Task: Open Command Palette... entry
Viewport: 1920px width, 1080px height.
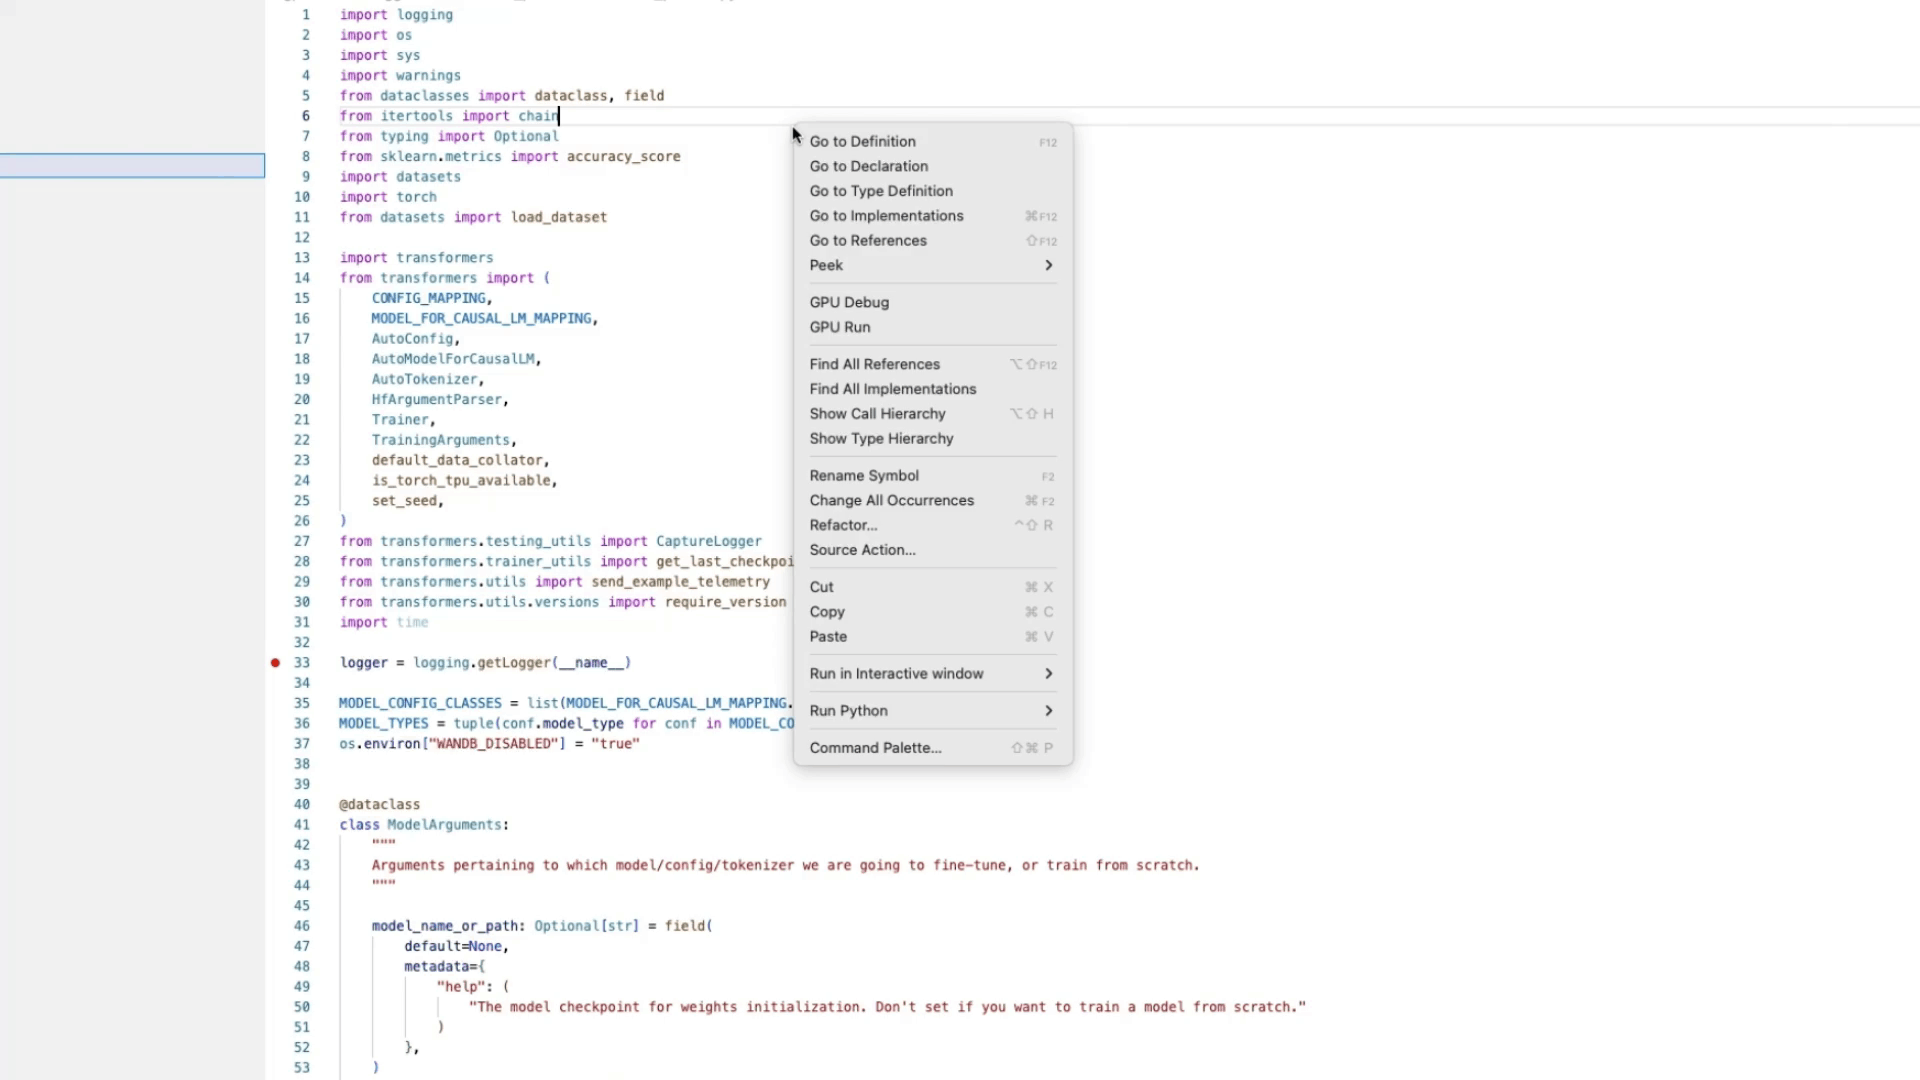Action: pyautogui.click(x=874, y=748)
